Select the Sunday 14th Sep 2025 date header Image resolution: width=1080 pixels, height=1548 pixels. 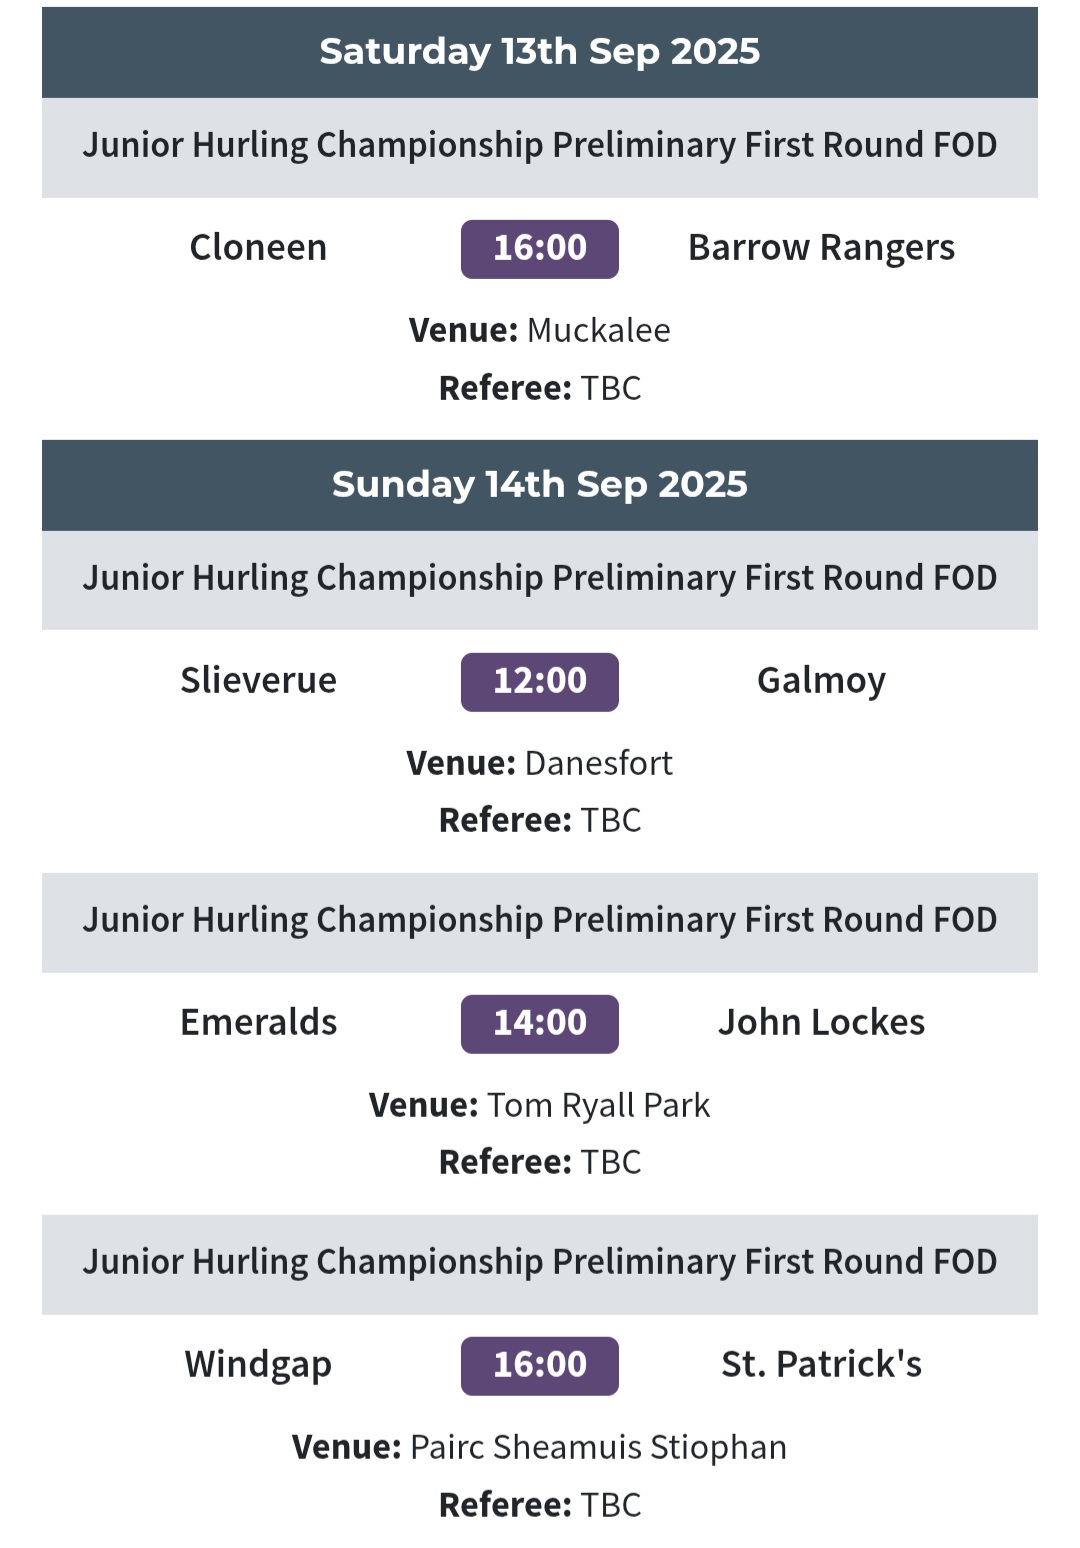[540, 485]
